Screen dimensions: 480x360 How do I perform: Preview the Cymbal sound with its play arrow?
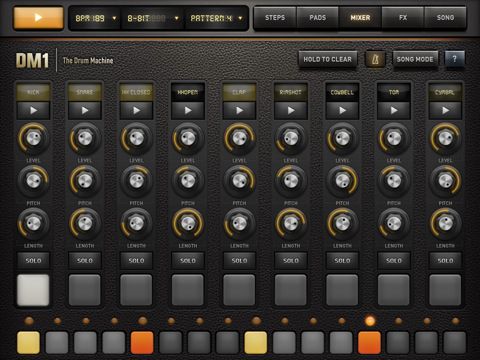pyautogui.click(x=445, y=110)
